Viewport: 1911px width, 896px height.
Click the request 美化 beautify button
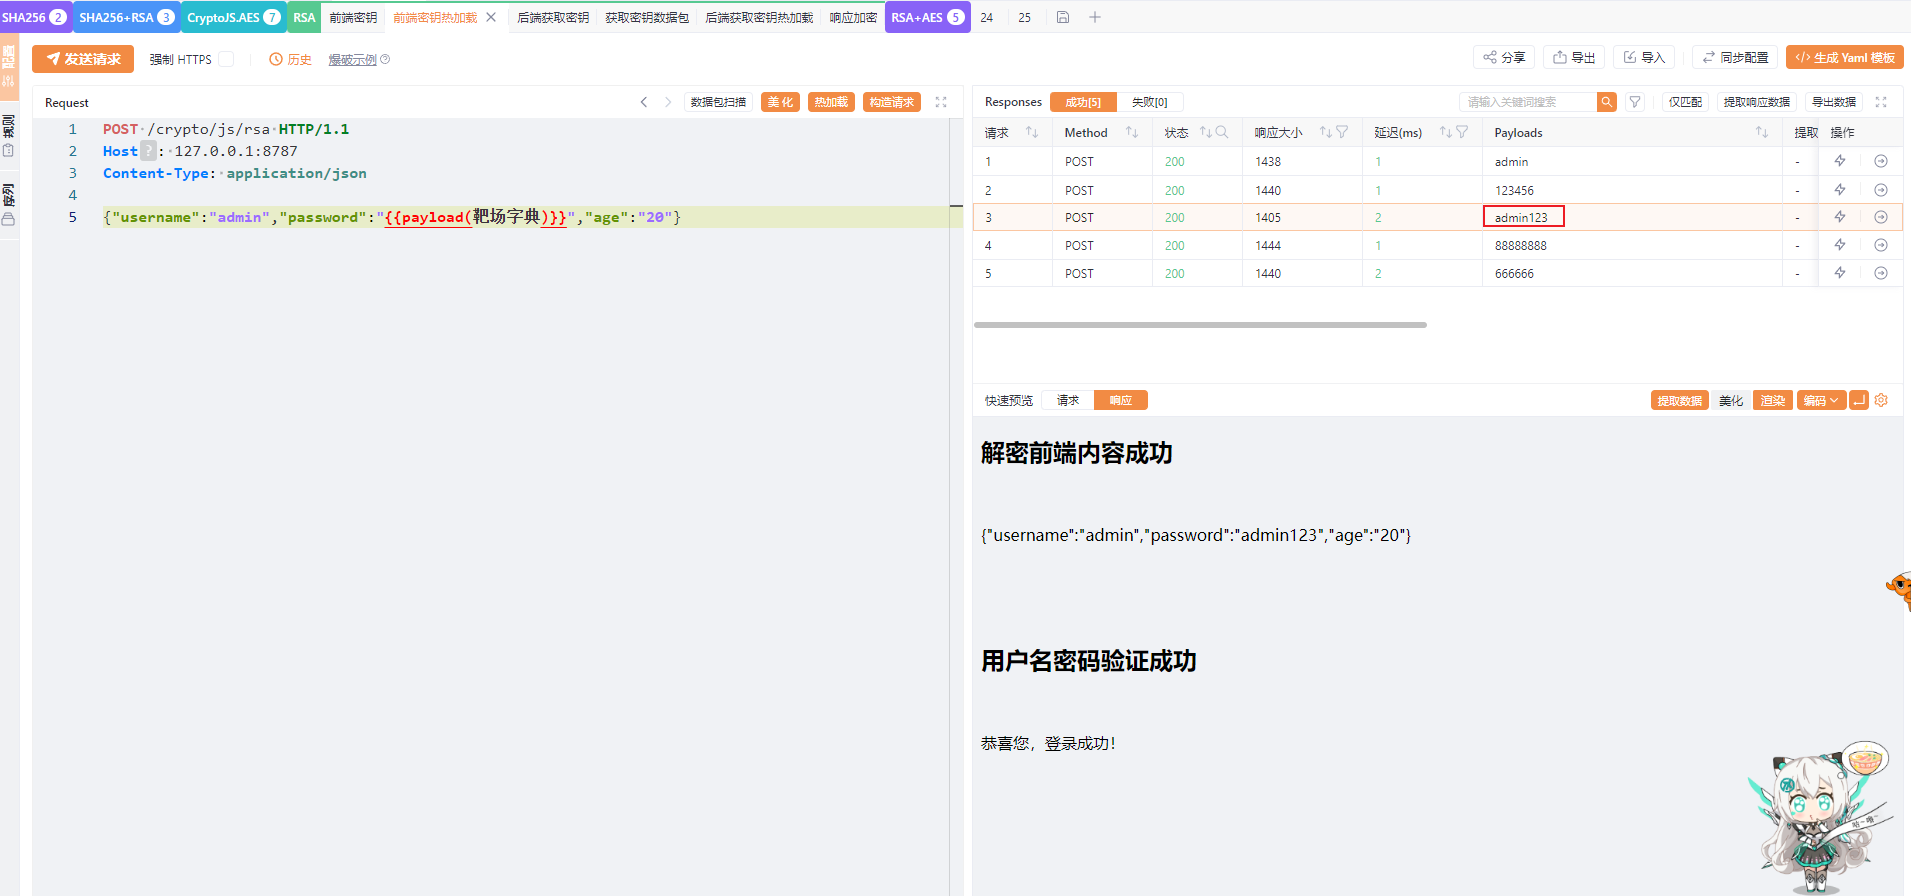point(780,102)
